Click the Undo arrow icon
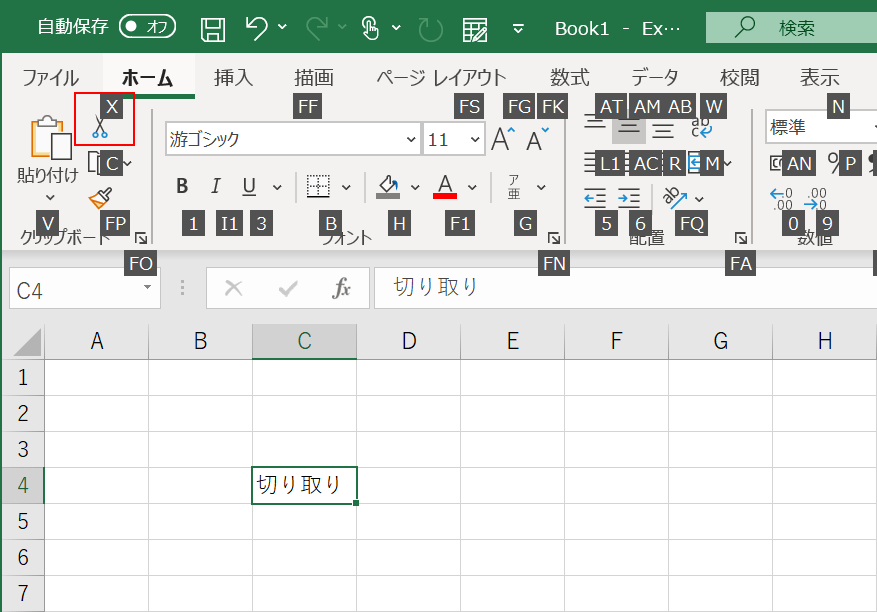Screen dimensions: 877x612 pos(256,28)
